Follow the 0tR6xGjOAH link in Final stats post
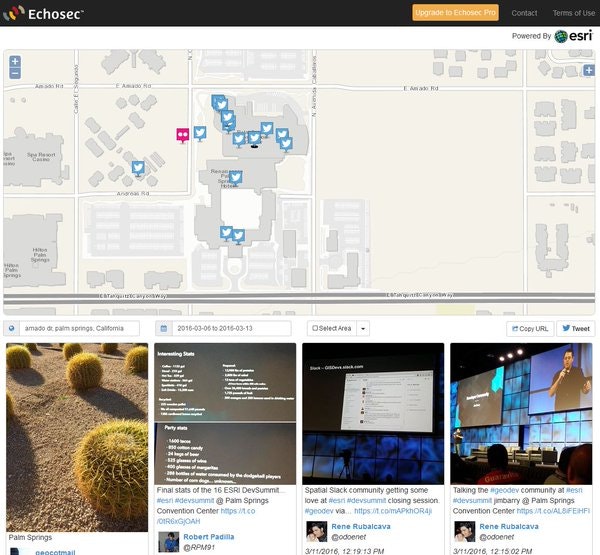This screenshot has width=600, height=555. (178, 521)
